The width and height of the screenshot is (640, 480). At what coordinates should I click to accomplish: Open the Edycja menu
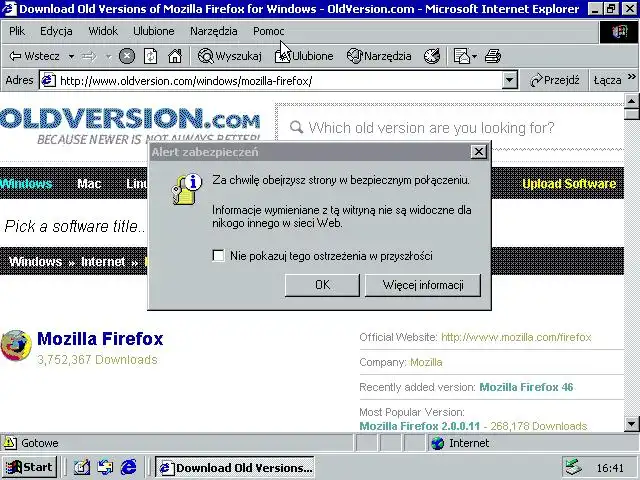[x=56, y=31]
